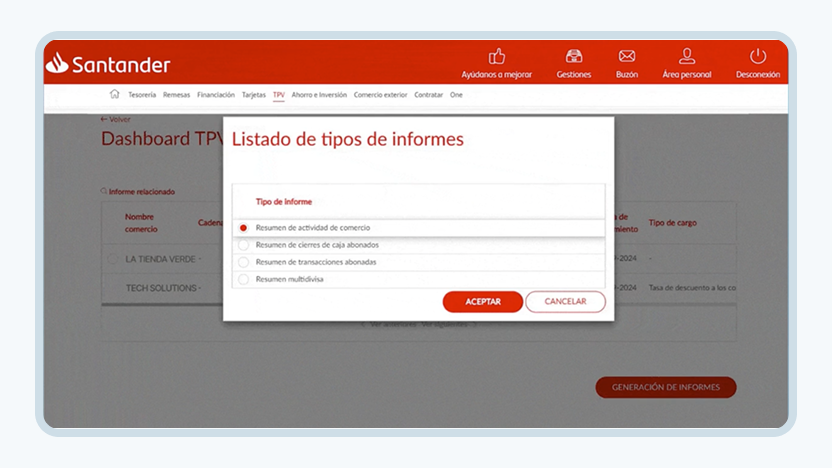Click the Dashboard TPV heading
The width and height of the screenshot is (832, 468).
[x=162, y=138]
